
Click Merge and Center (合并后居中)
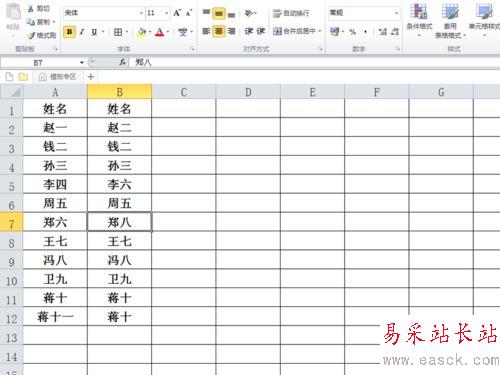pos(294,31)
